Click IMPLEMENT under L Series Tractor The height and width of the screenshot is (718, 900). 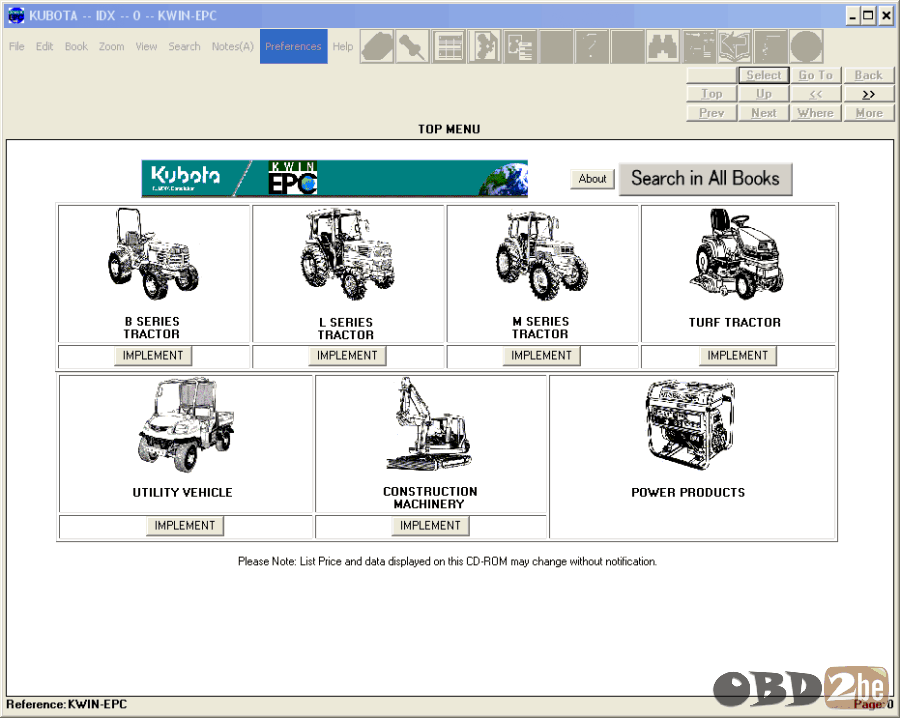(x=347, y=356)
